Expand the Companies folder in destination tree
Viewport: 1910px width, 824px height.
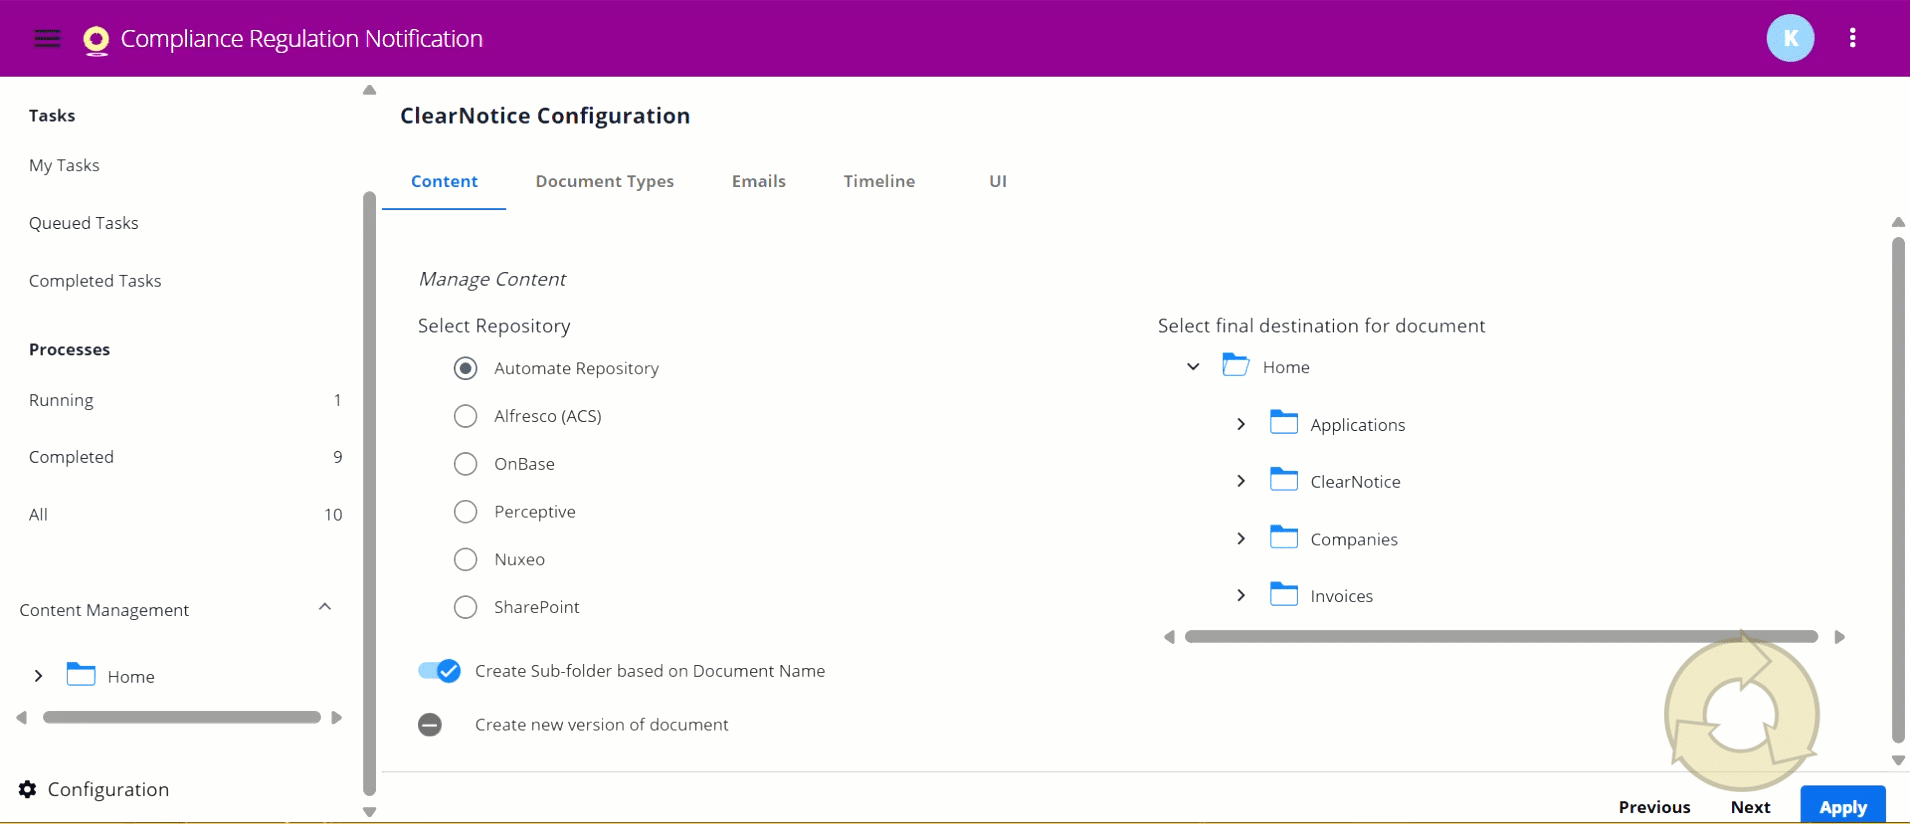1241,539
